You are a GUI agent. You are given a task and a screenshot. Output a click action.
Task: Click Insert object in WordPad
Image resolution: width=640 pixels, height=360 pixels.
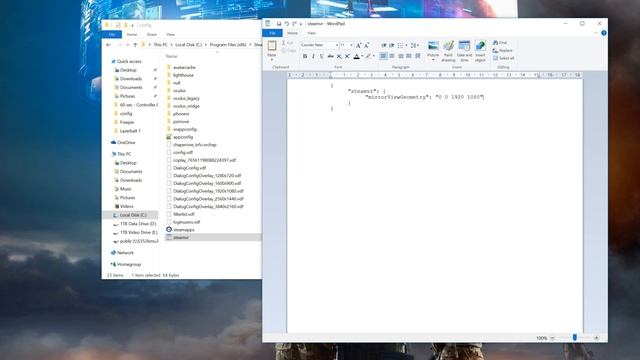pyautogui.click(x=480, y=51)
